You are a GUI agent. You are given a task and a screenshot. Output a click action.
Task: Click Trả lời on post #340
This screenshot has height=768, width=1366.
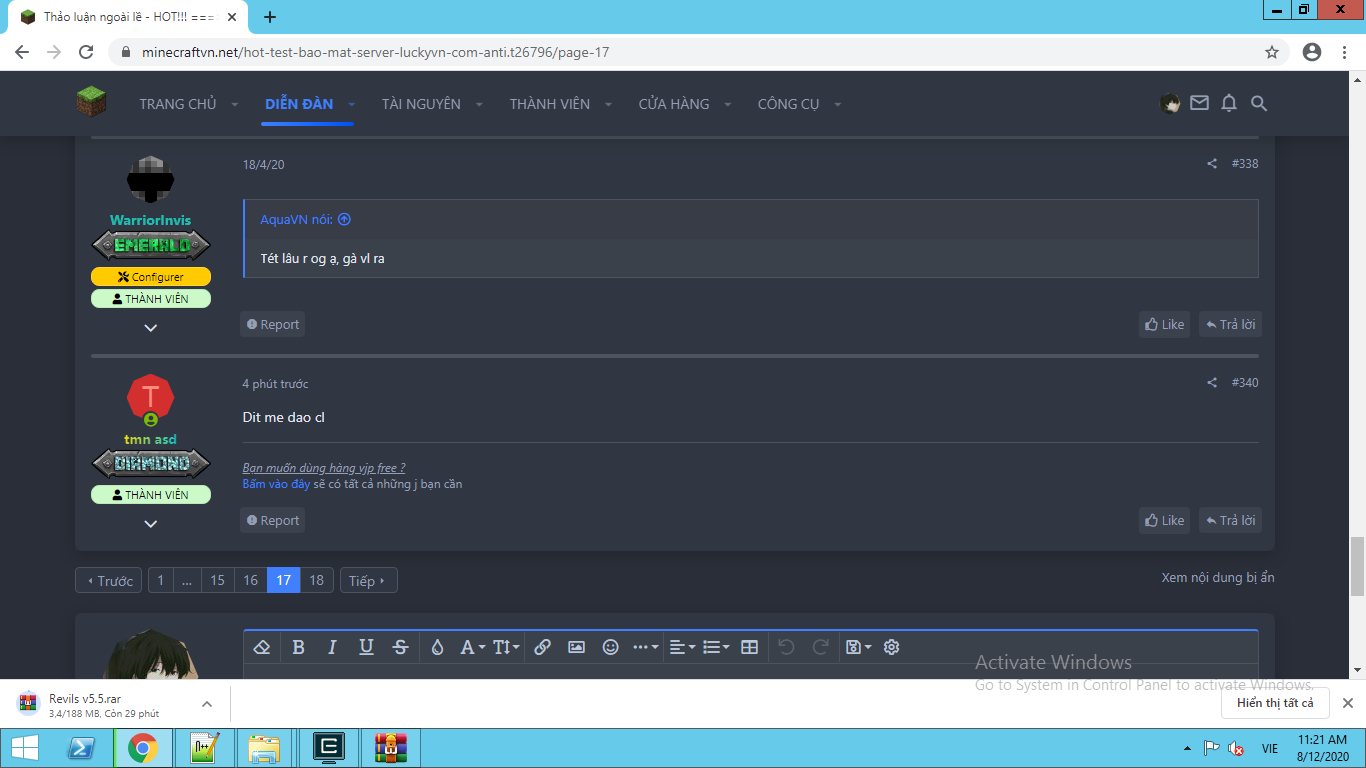pos(1231,520)
